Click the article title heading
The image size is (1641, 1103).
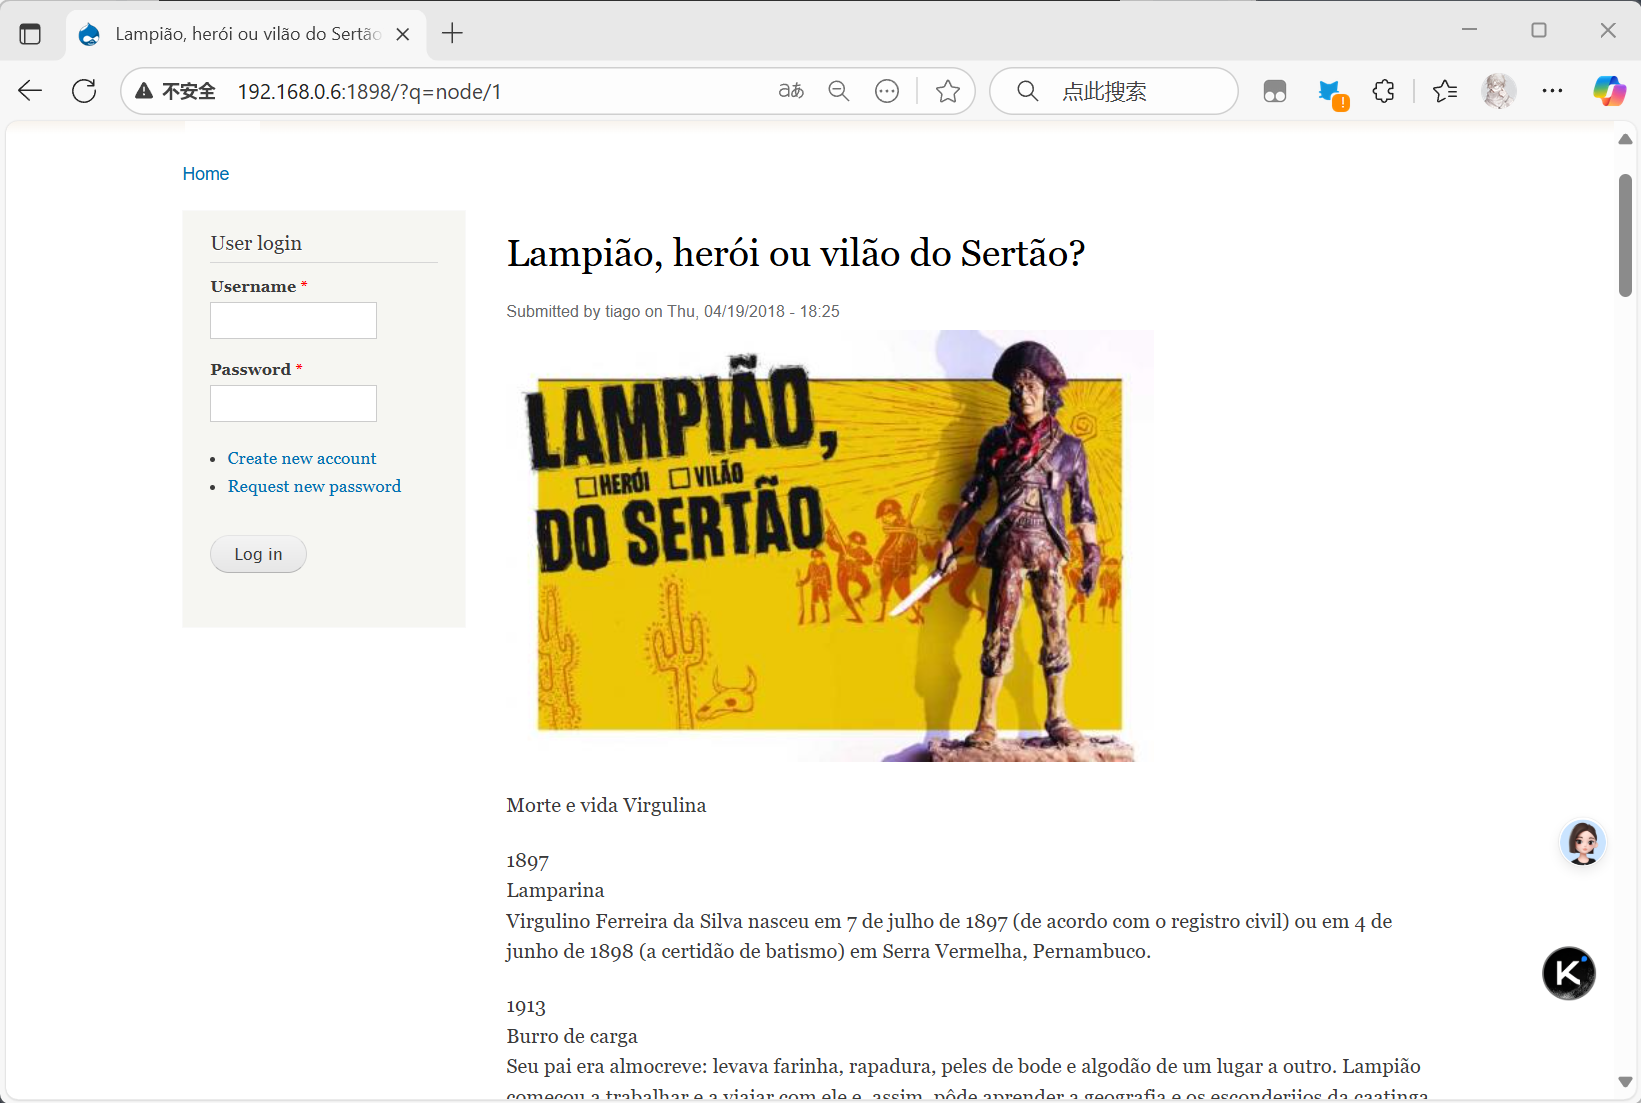[x=796, y=253]
